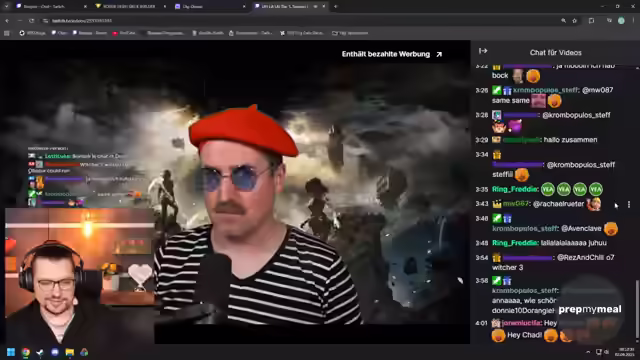Open Chrome from the taskbar
This screenshot has height=360, width=640.
tap(26, 352)
